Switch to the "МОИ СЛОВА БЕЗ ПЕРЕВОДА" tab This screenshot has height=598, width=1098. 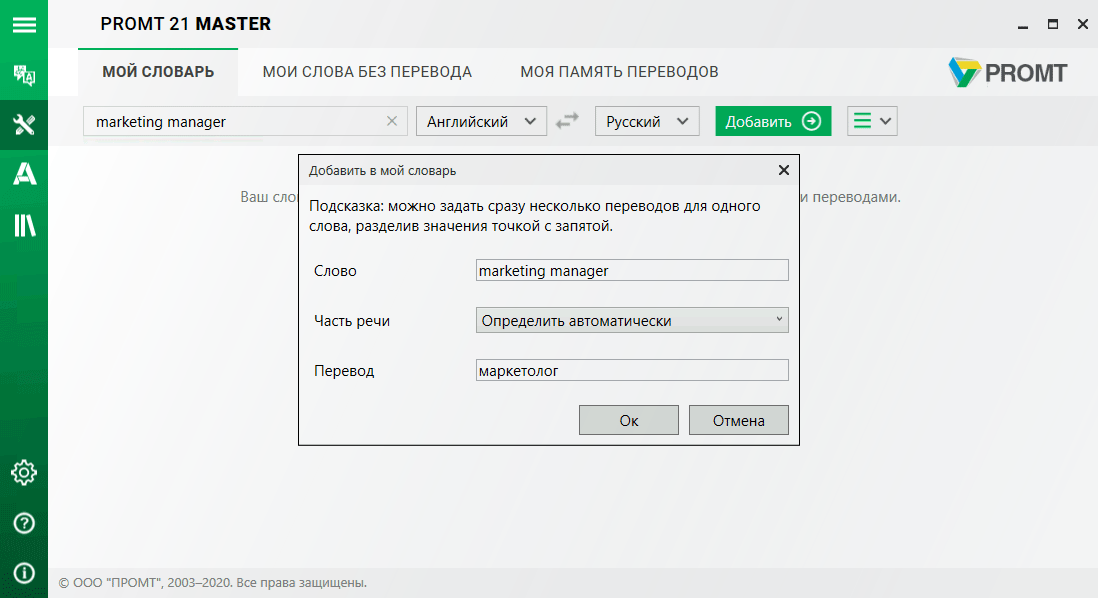(x=367, y=72)
